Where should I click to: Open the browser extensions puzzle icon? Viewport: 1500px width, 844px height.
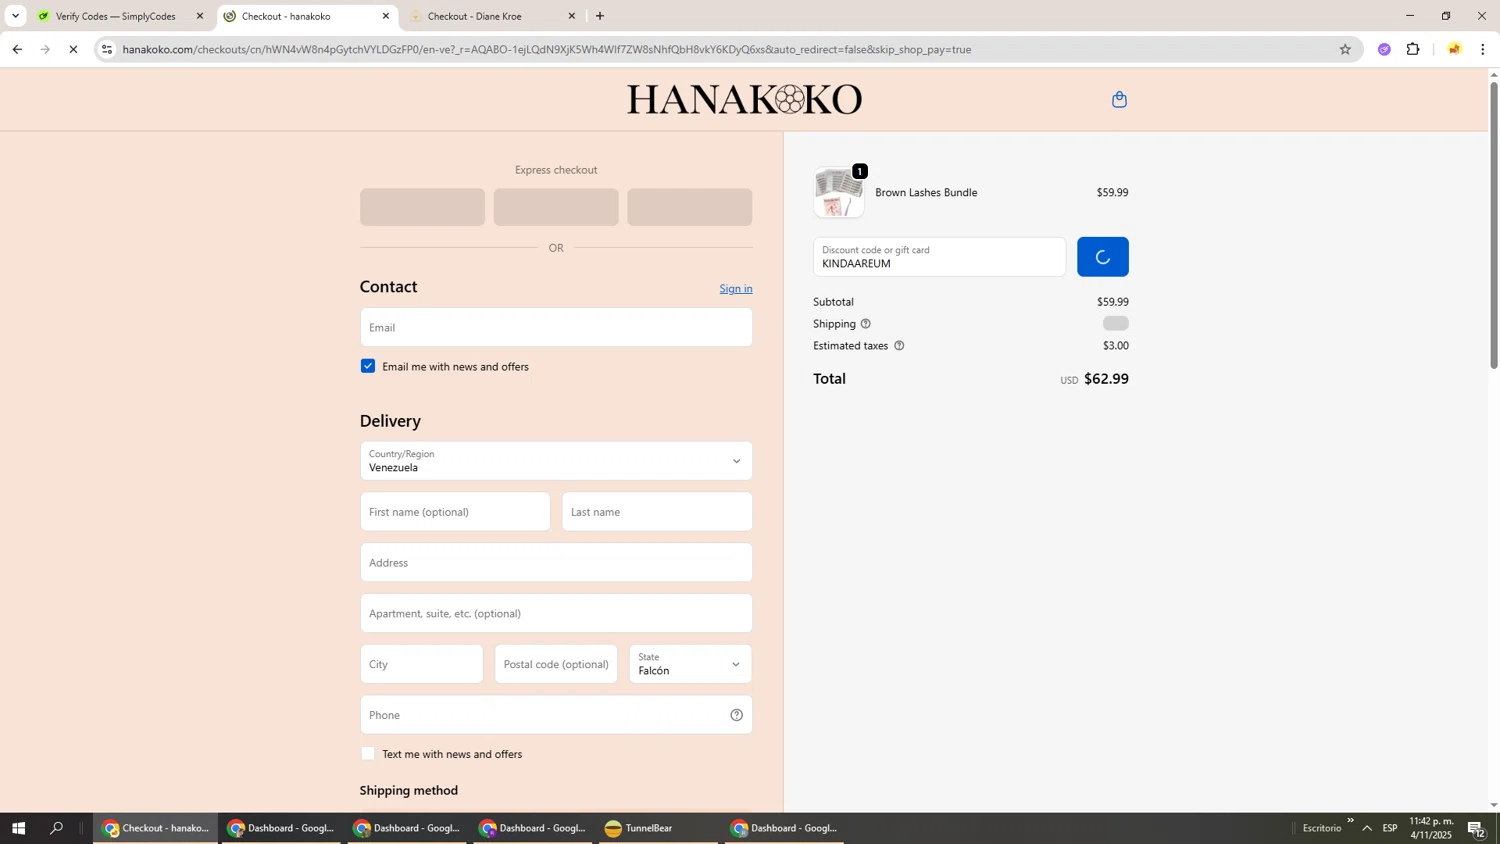pyautogui.click(x=1413, y=49)
